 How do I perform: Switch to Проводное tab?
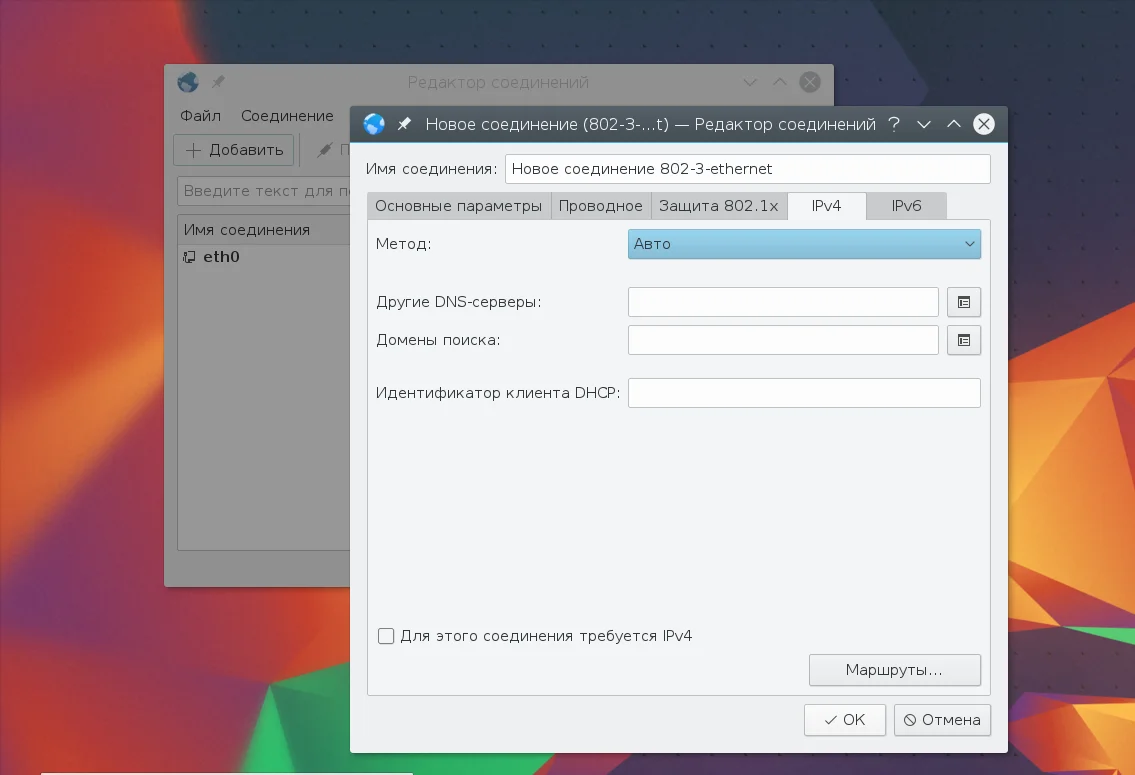click(600, 206)
